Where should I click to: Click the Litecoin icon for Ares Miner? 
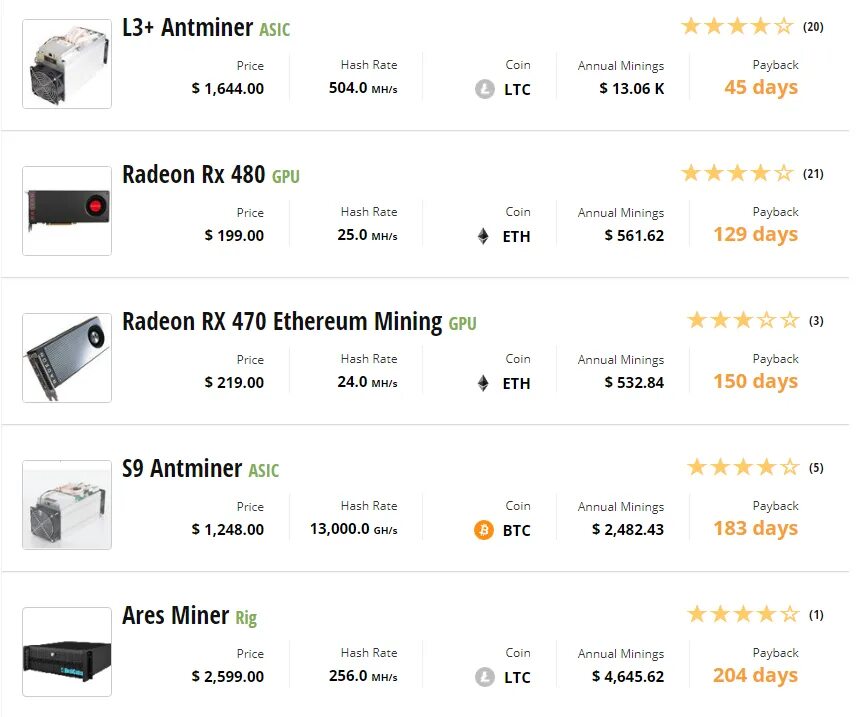coord(484,677)
